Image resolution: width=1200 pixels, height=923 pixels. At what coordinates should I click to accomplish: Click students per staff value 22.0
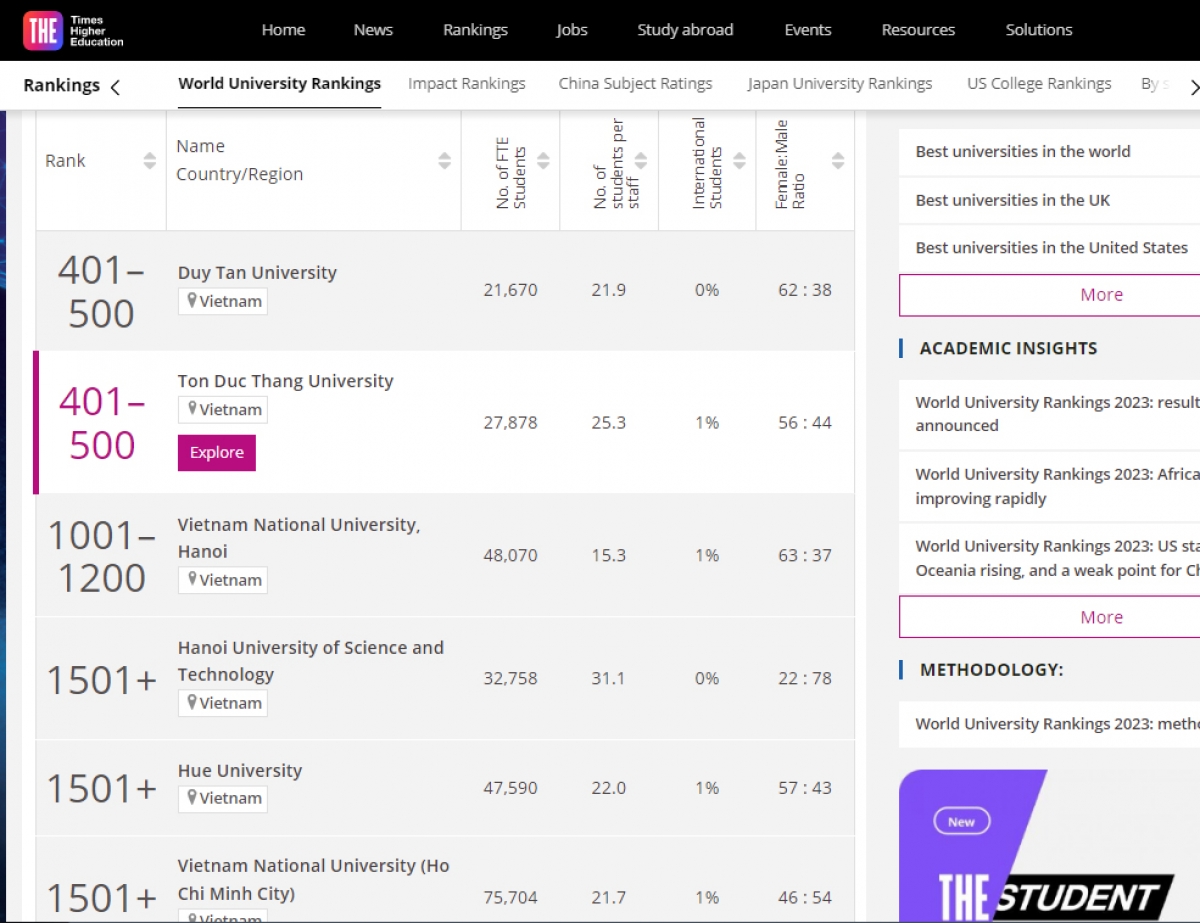[609, 788]
